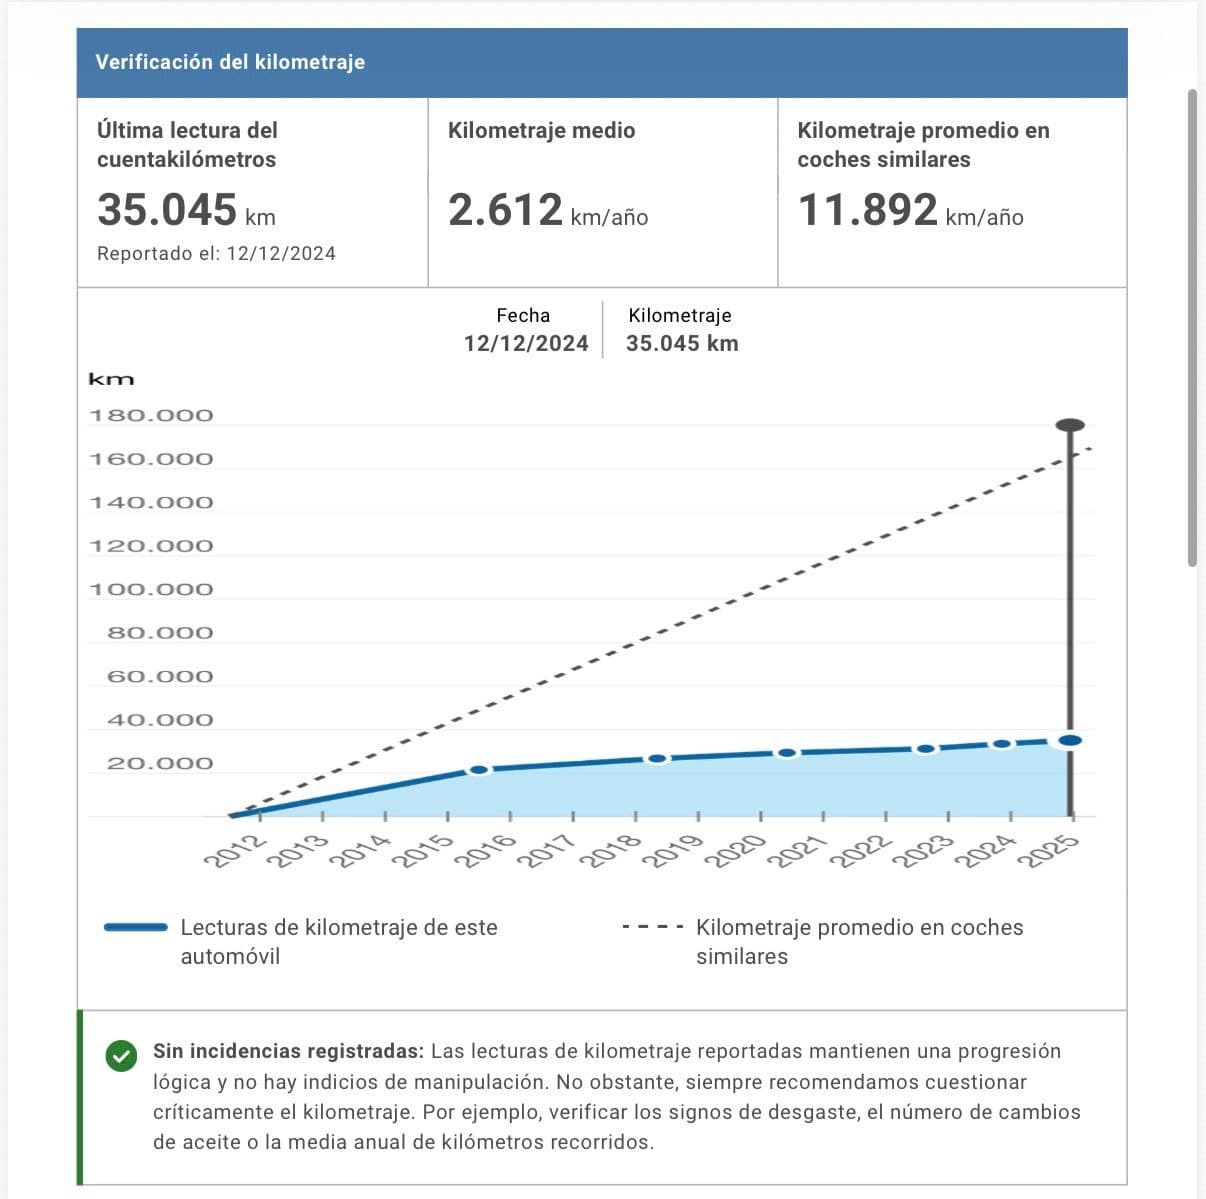1206x1199 pixels.
Task: Click the 180.000 label on the y-axis
Action: coord(151,416)
